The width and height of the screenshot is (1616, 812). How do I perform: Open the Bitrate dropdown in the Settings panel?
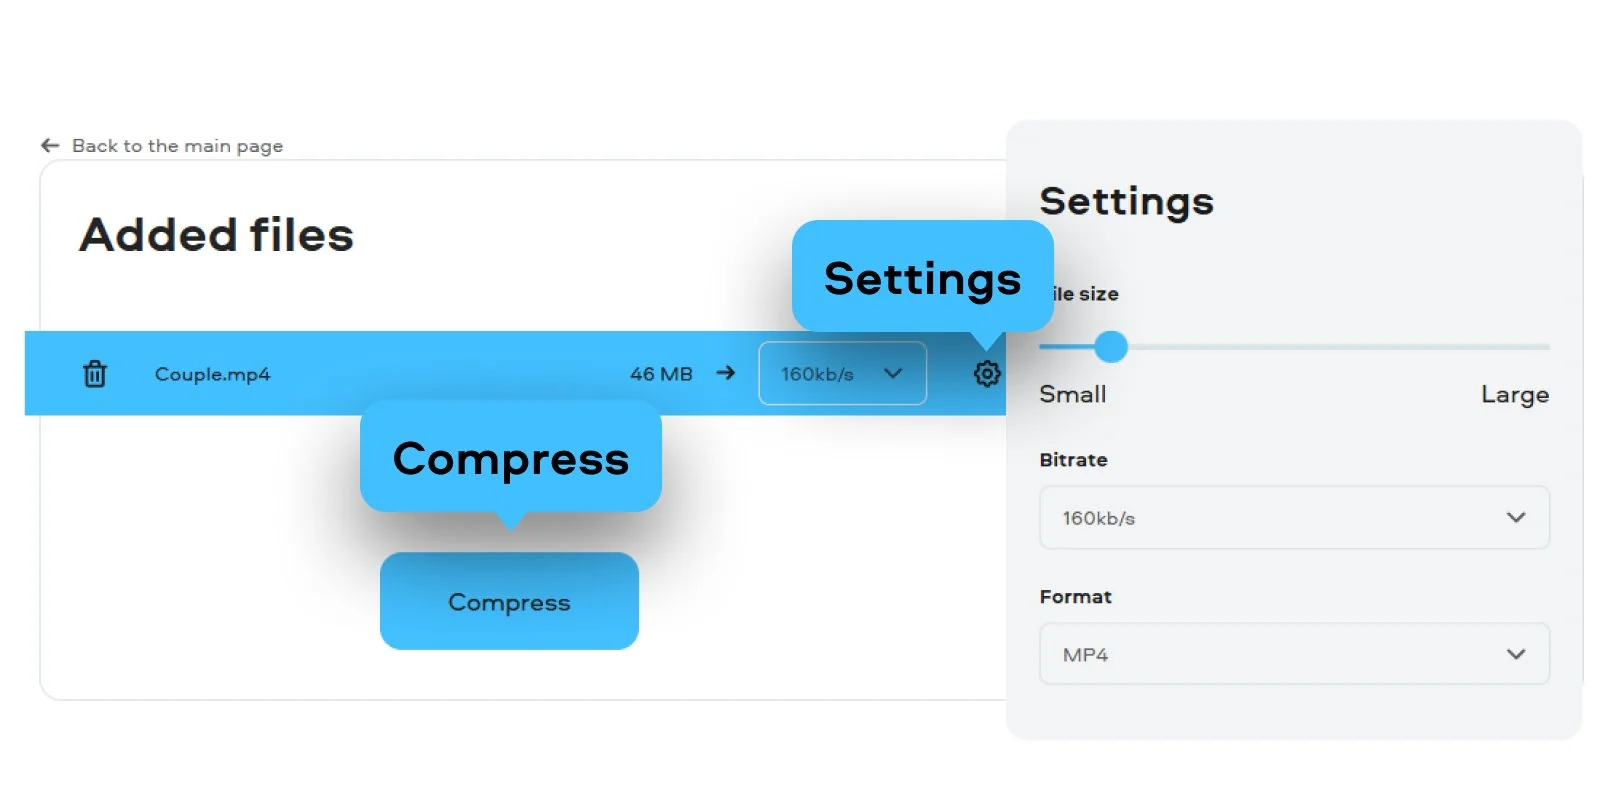(x=1293, y=518)
